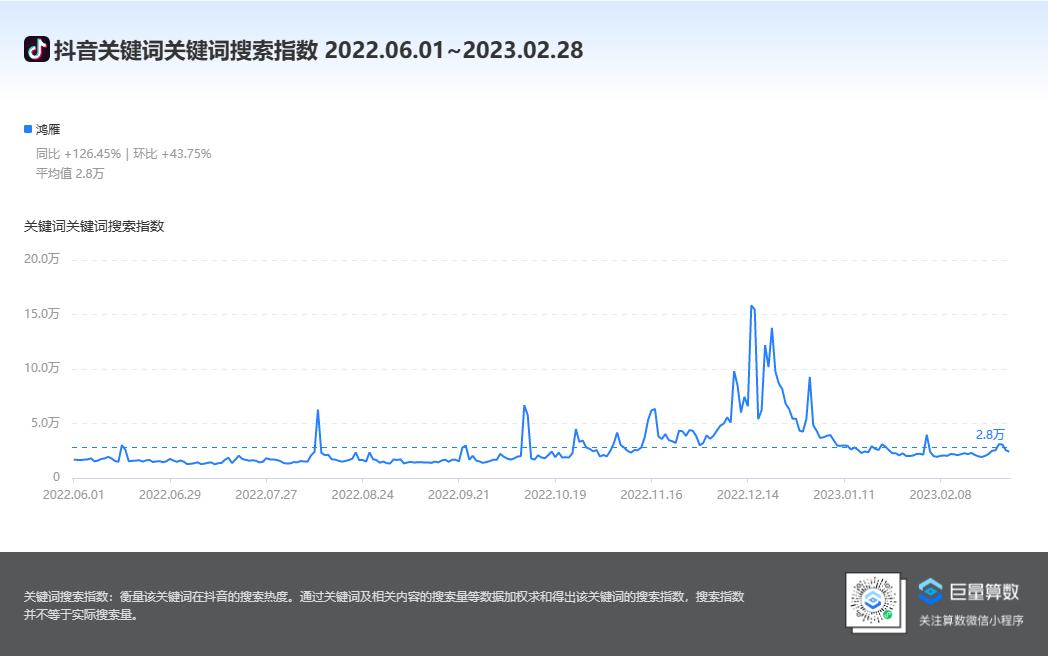Viewport: 1048px width, 656px height.
Task: Select the 巨量算数 brand wordmark
Action: click(987, 589)
